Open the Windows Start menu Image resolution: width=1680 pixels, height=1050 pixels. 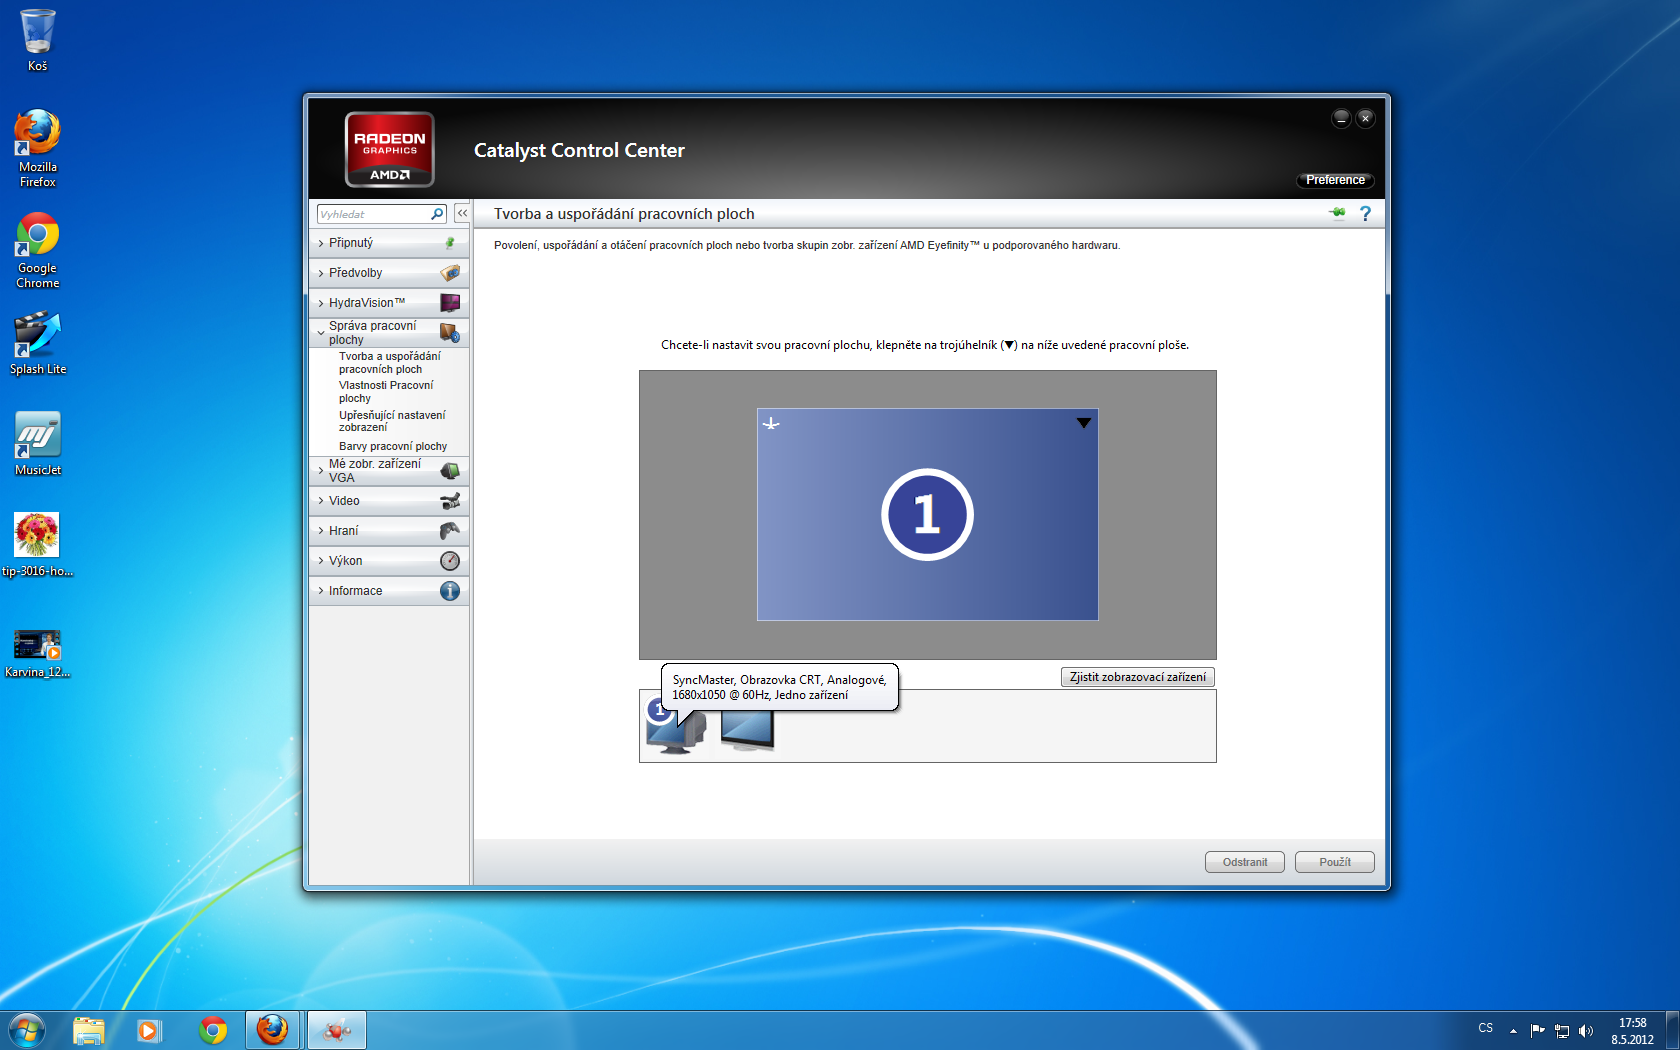click(27, 1030)
